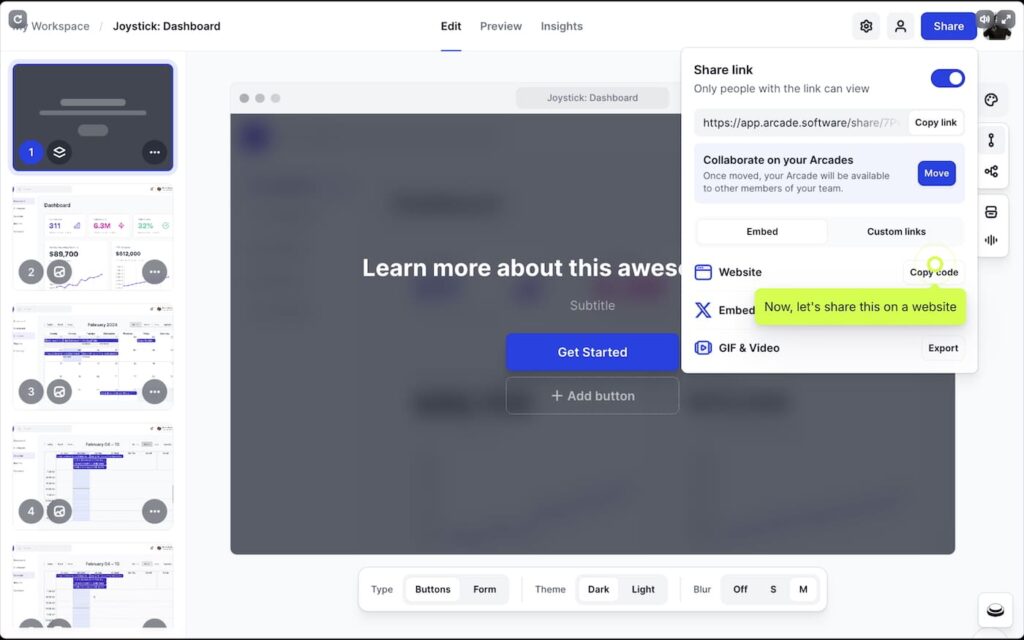Select the Custom links tab
Screen dimensions: 1024x640
point(896,232)
